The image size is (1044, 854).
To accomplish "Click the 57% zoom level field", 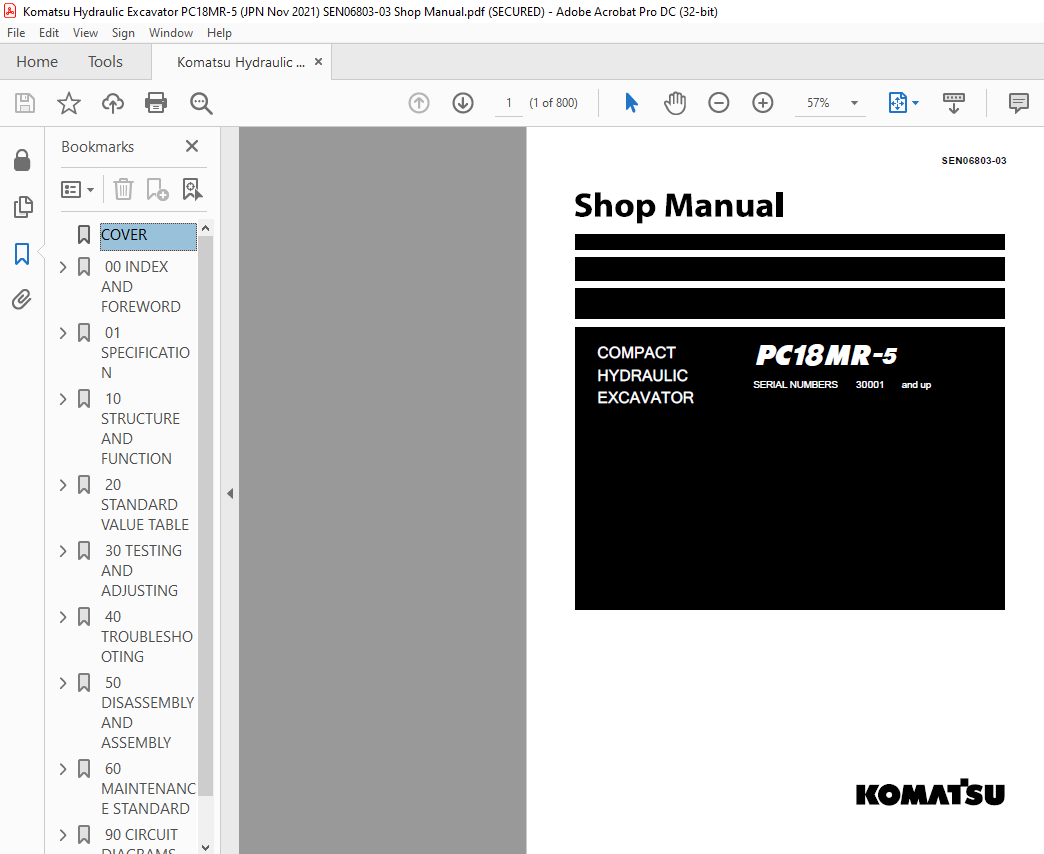I will click(x=818, y=103).
